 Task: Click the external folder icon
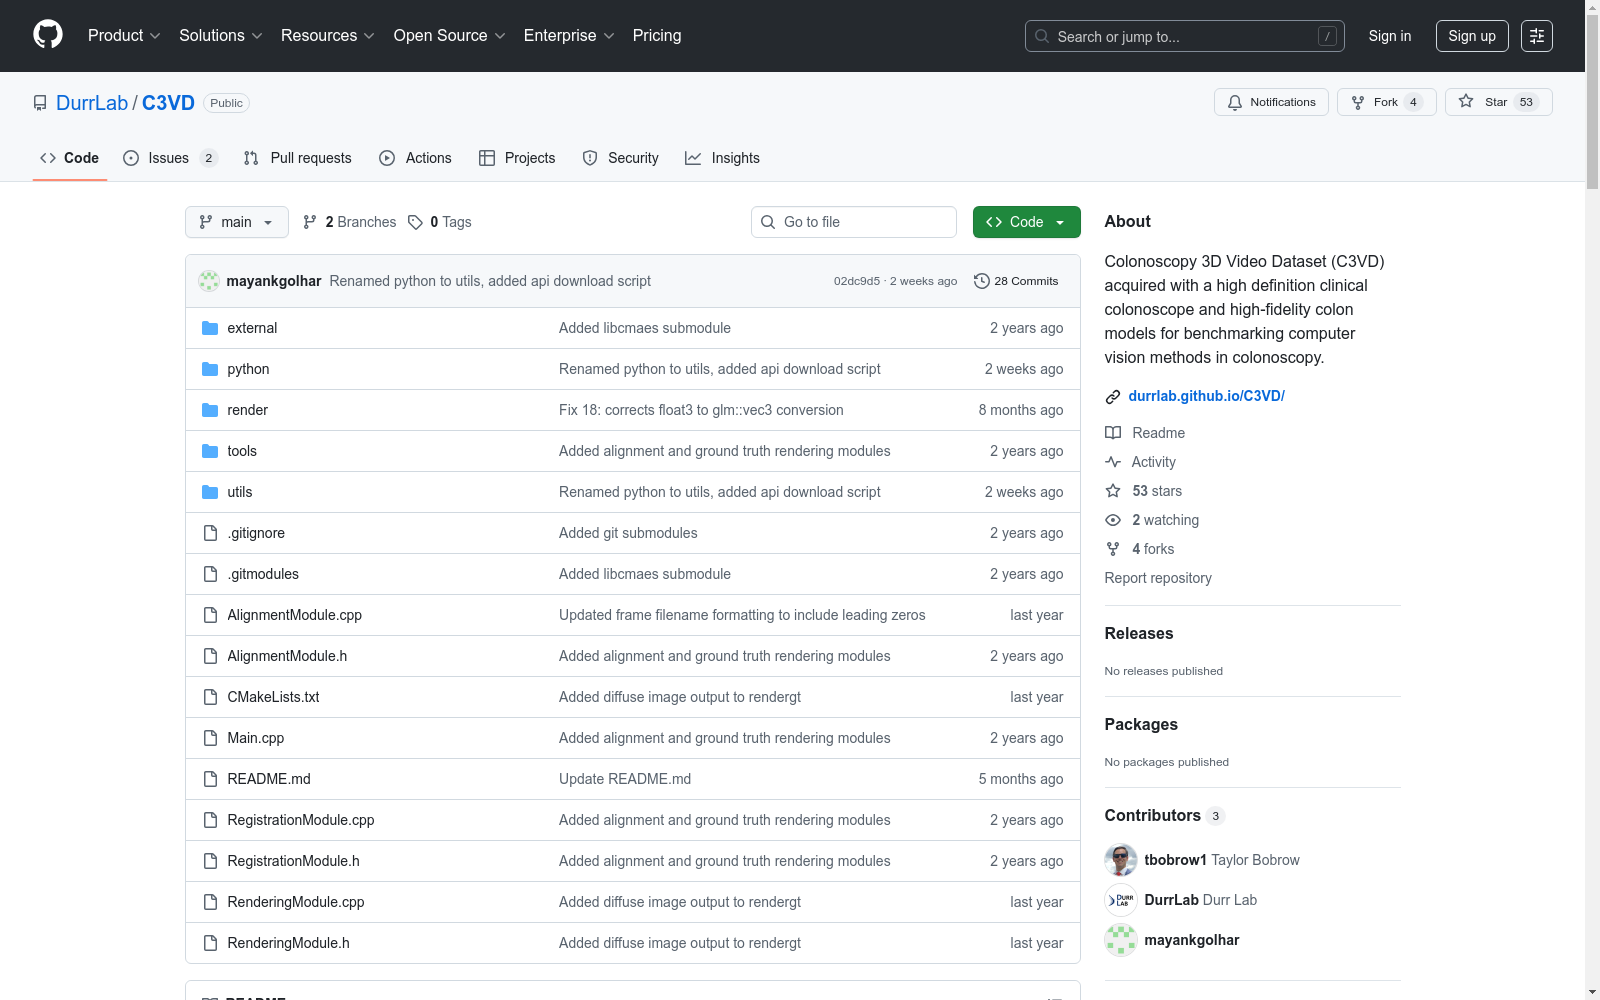click(x=210, y=328)
